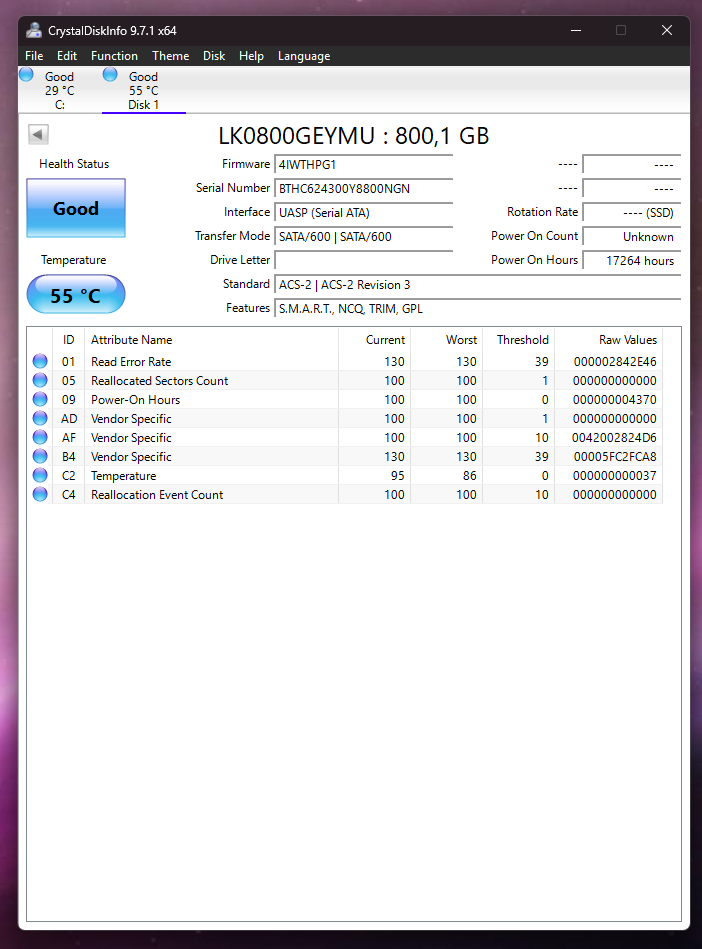Viewport: 702px width, 949px height.
Task: Click the ID column header
Action: coord(68,340)
